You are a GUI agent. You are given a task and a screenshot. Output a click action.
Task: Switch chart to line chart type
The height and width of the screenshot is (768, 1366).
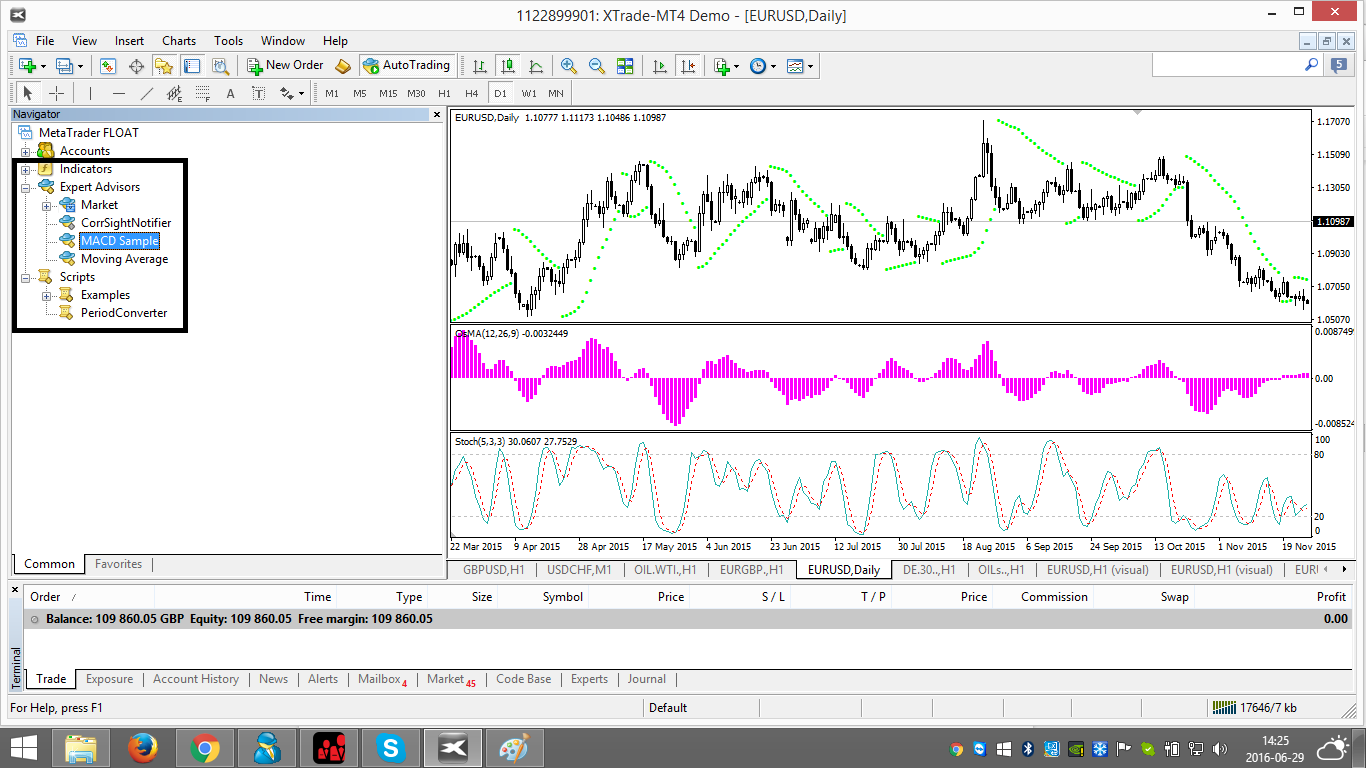536,66
